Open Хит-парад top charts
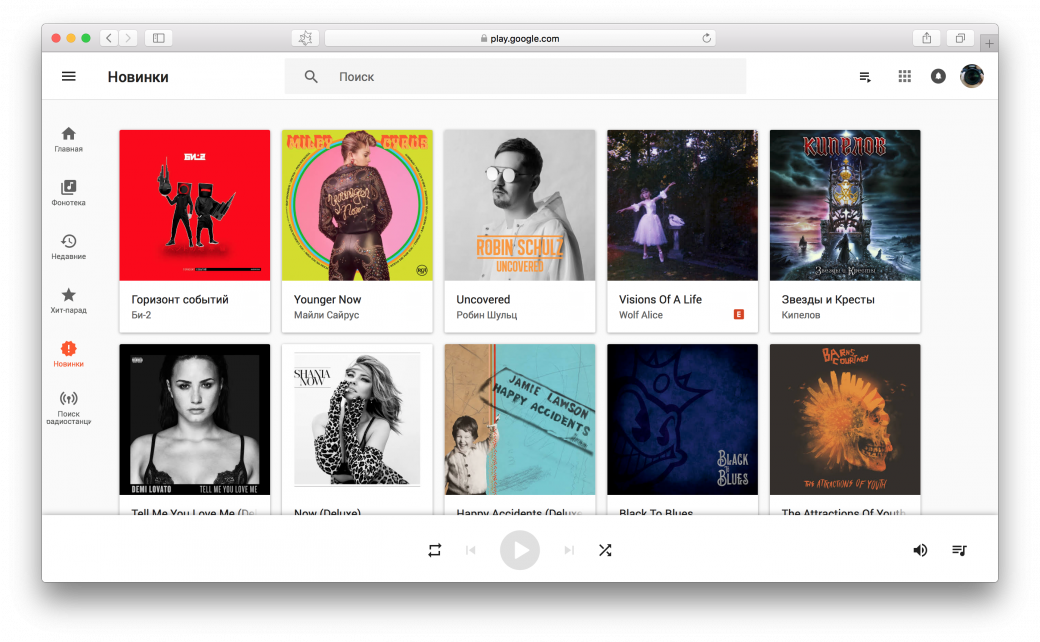The width and height of the screenshot is (1040, 642). coord(68,300)
